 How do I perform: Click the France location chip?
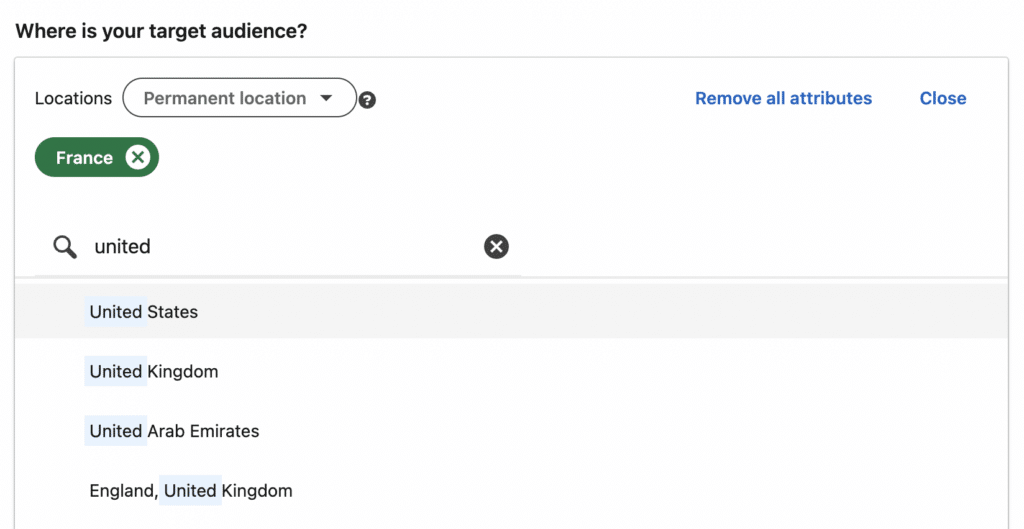tap(97, 157)
